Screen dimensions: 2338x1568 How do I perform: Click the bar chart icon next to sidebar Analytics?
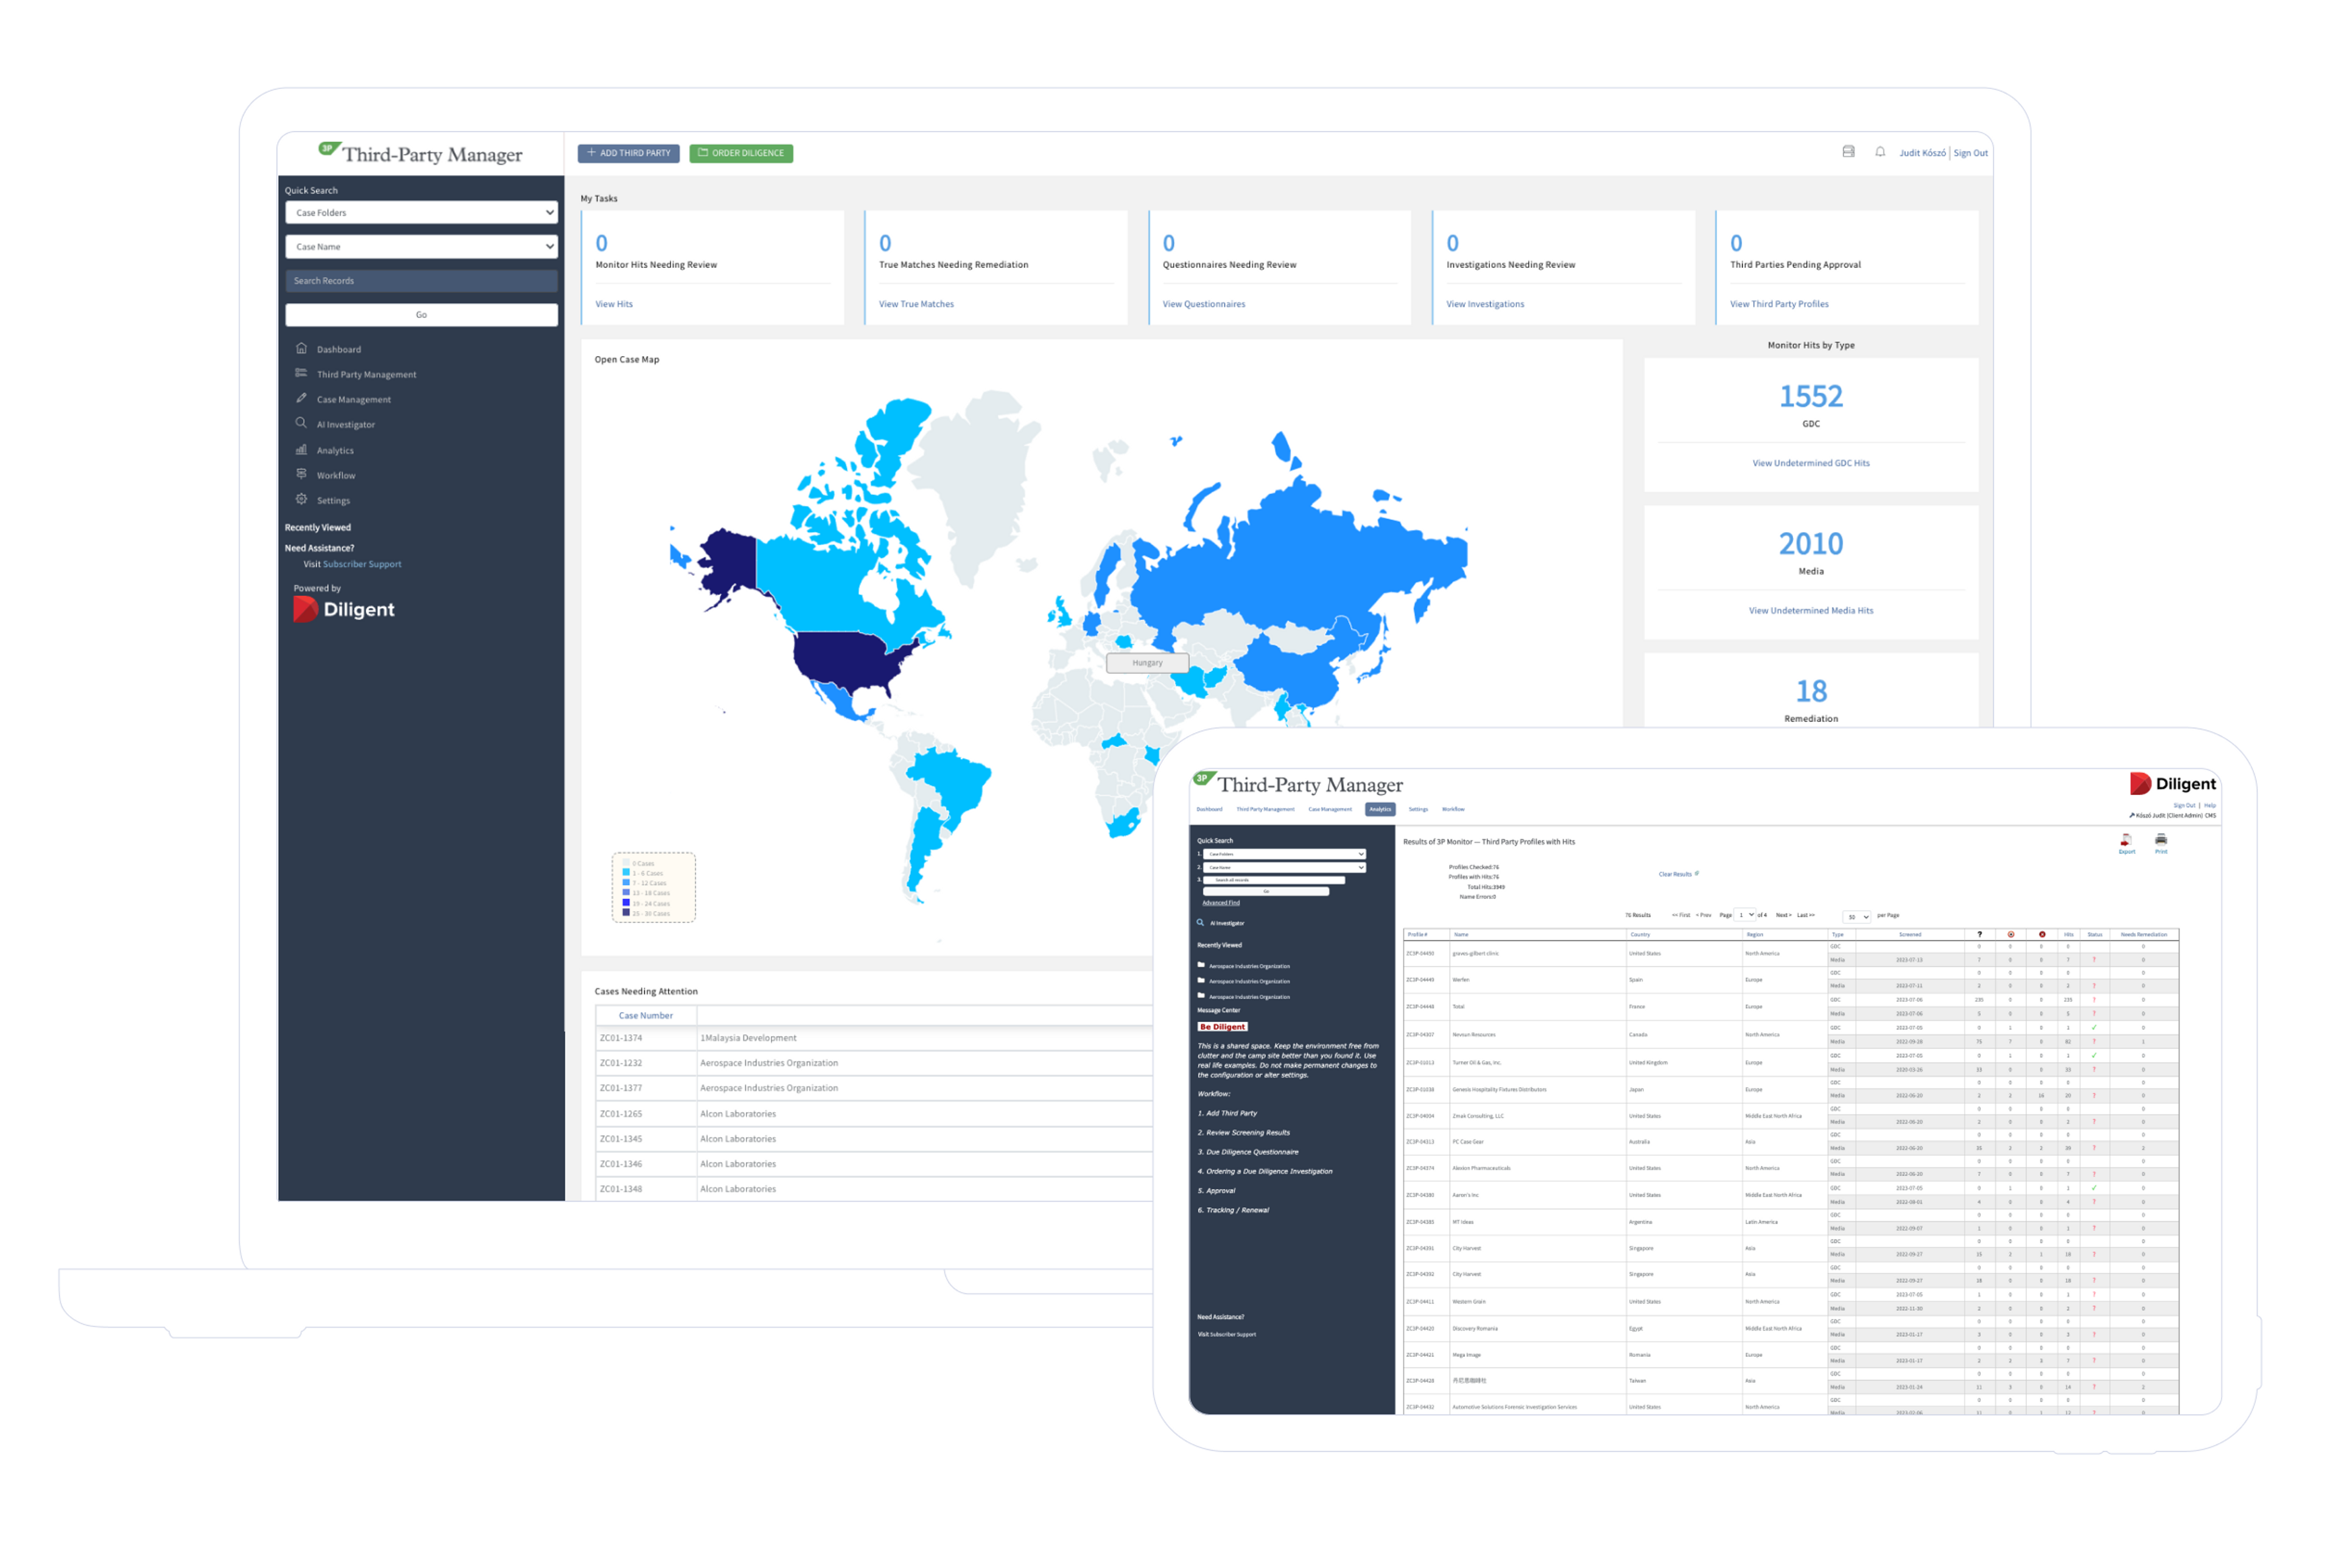tap(301, 449)
